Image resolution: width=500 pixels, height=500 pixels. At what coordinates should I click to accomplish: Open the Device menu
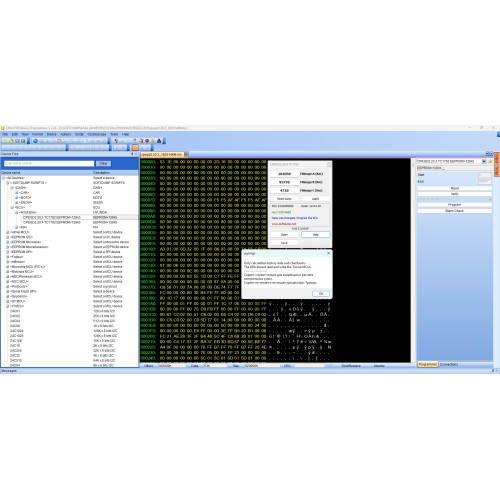[51, 134]
